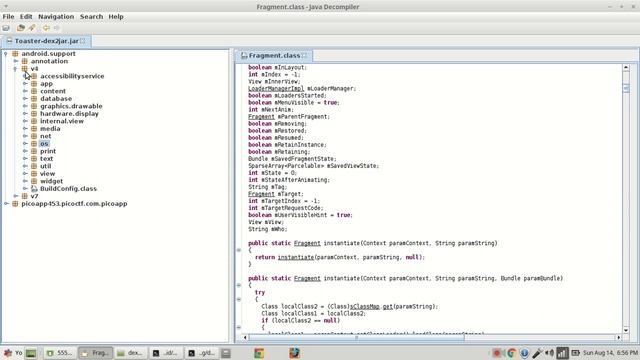Select the internal.view package
The width and height of the screenshot is (640, 360).
click(x=62, y=121)
